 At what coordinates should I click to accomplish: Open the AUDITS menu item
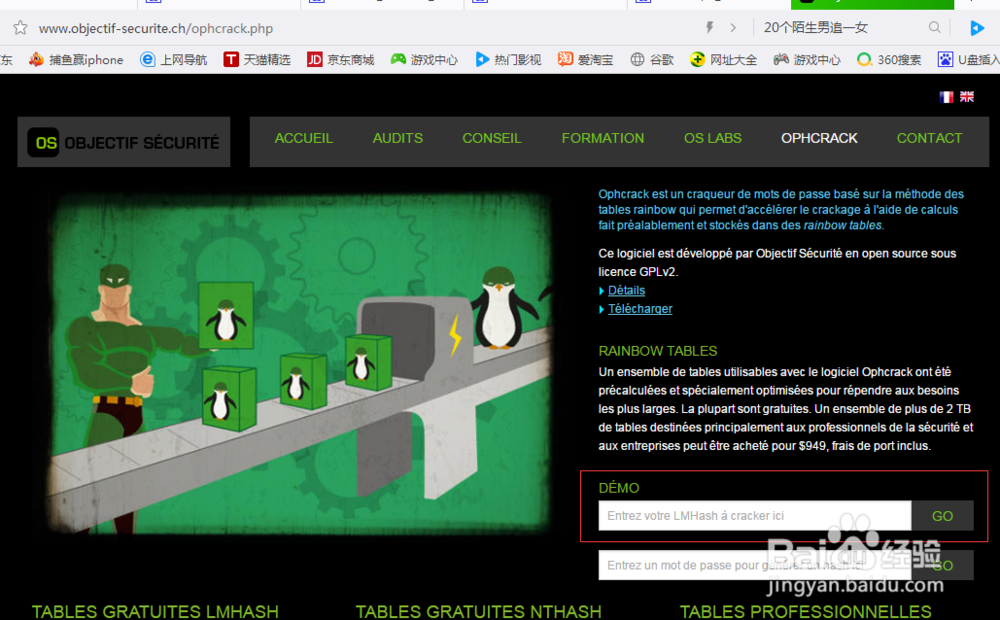coord(397,138)
